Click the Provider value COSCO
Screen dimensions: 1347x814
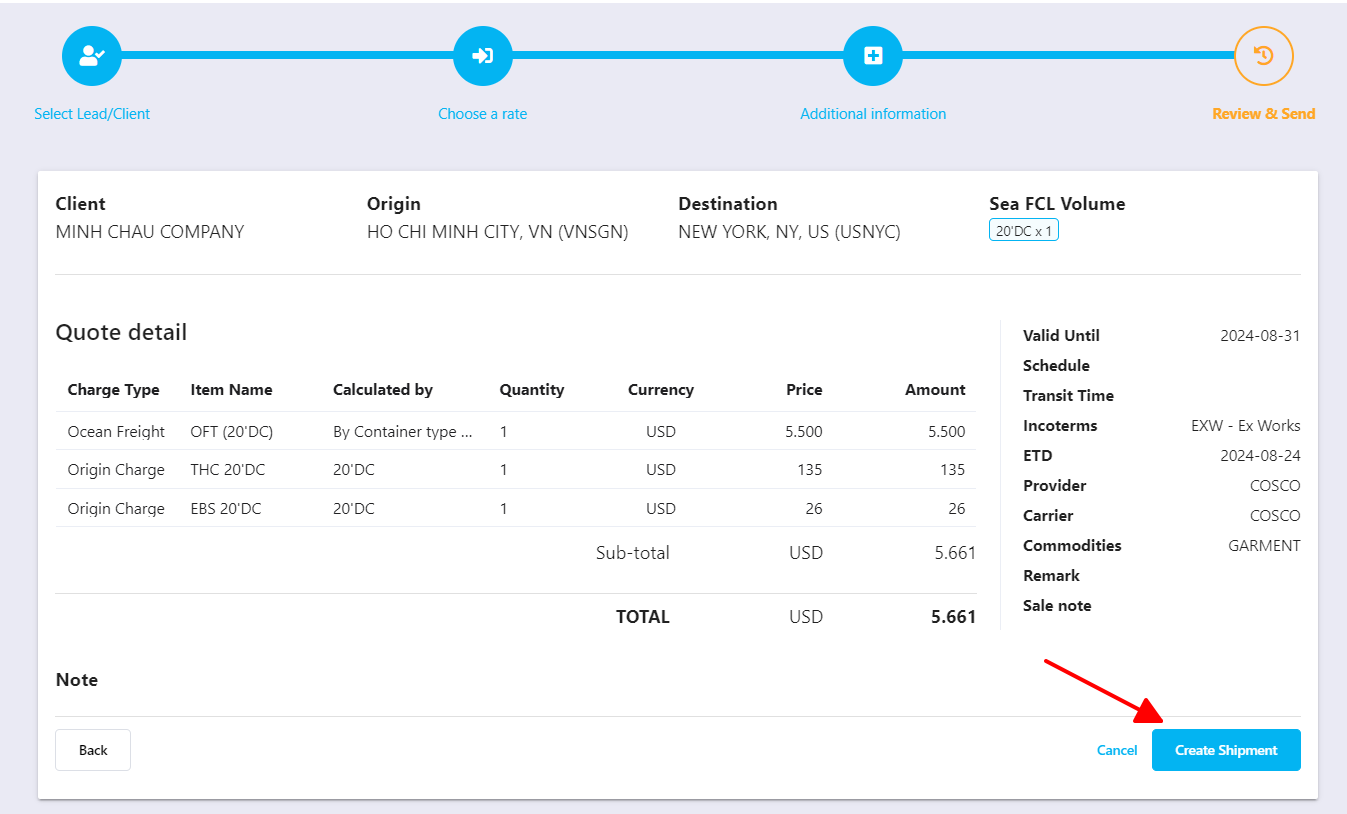click(x=1275, y=486)
